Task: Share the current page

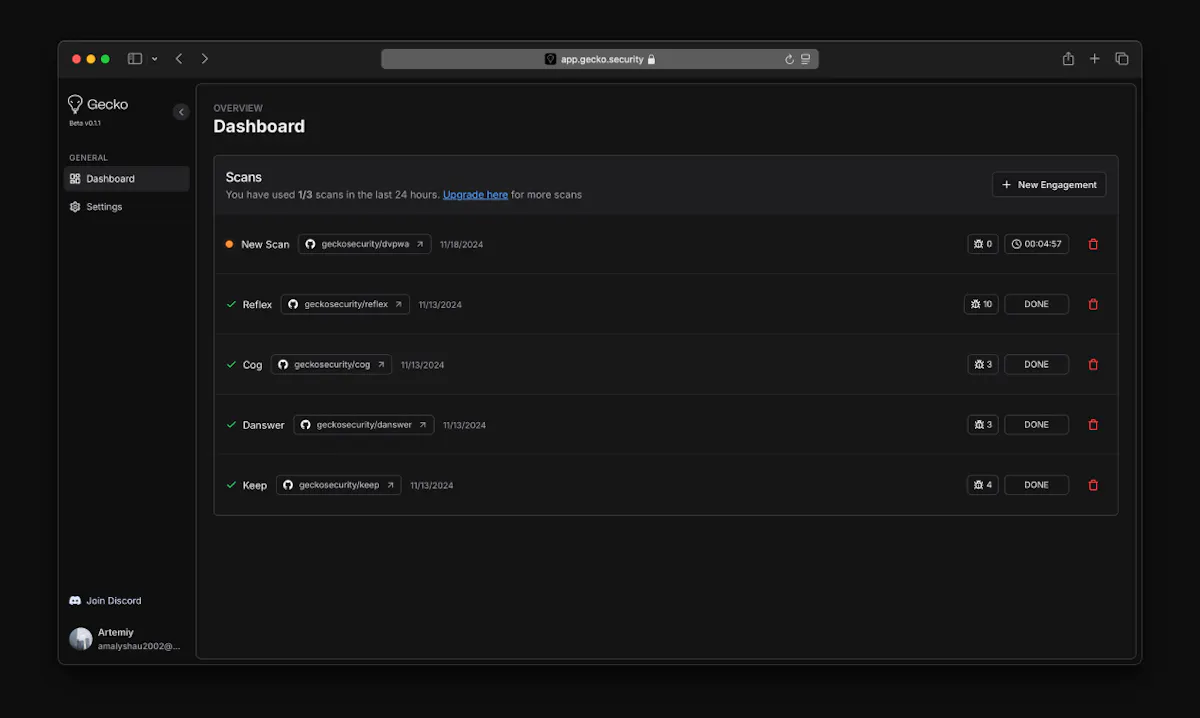Action: [x=1068, y=59]
